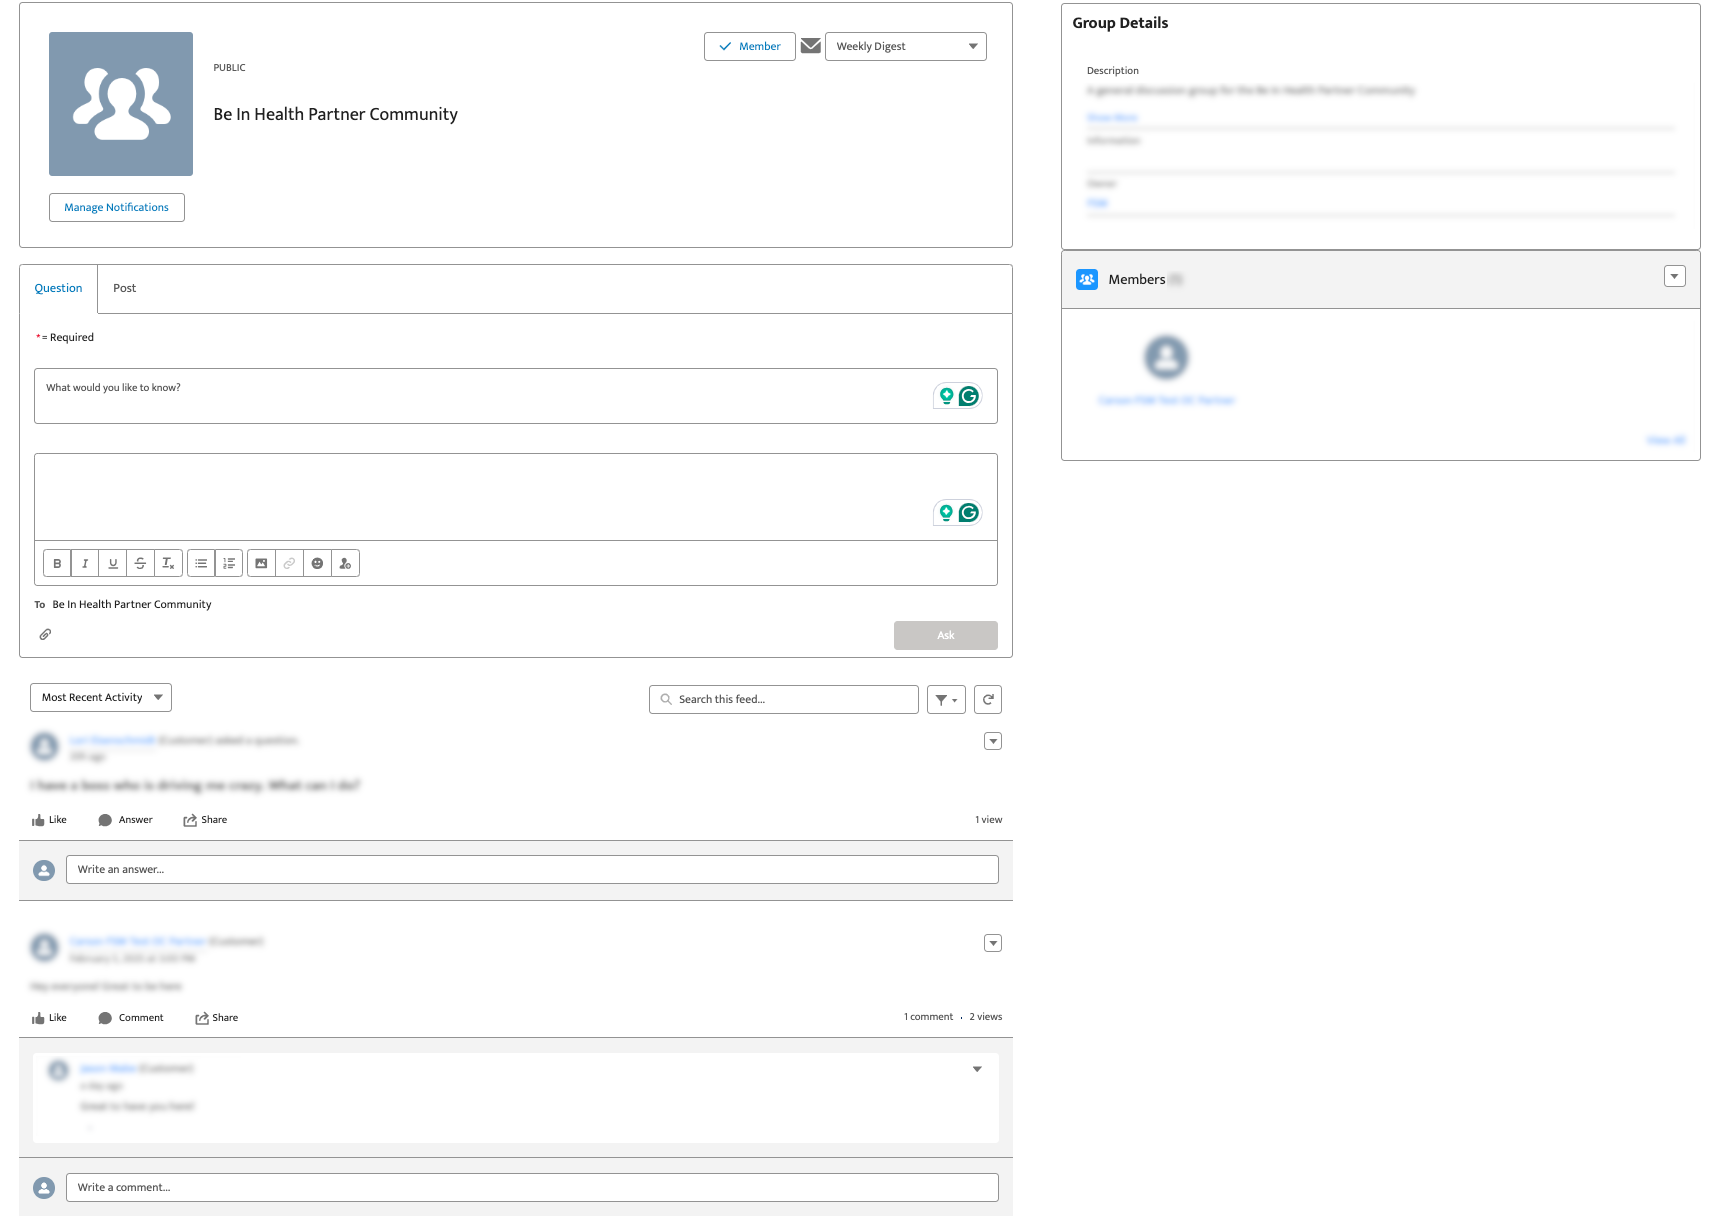Click the insert image icon

261,563
